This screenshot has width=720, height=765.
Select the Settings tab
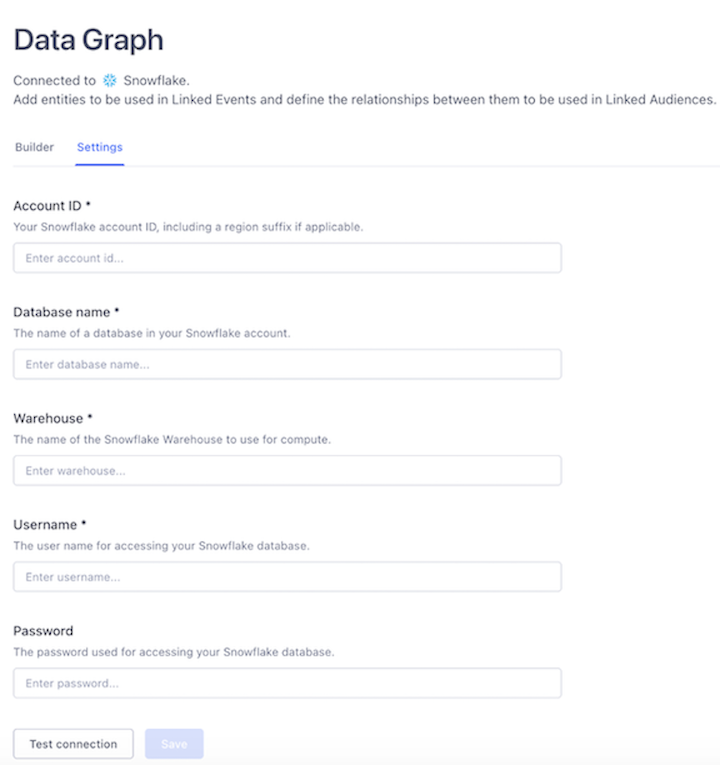[100, 147]
